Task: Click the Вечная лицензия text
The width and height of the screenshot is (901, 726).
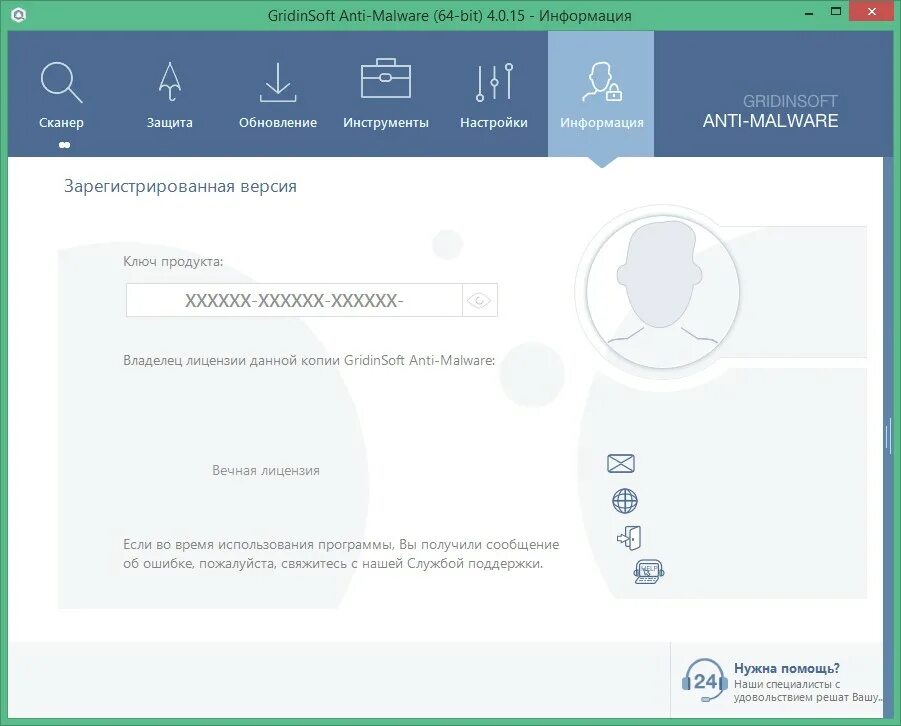Action: [x=266, y=470]
